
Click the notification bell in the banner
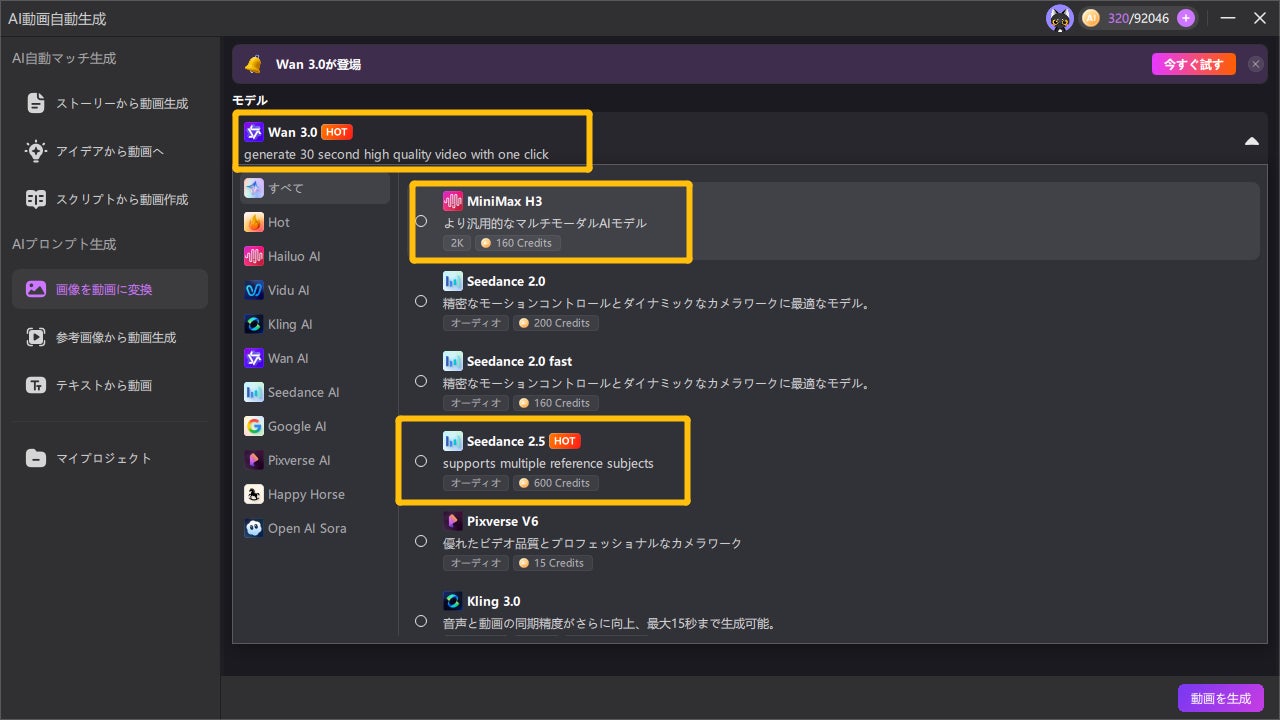point(254,64)
